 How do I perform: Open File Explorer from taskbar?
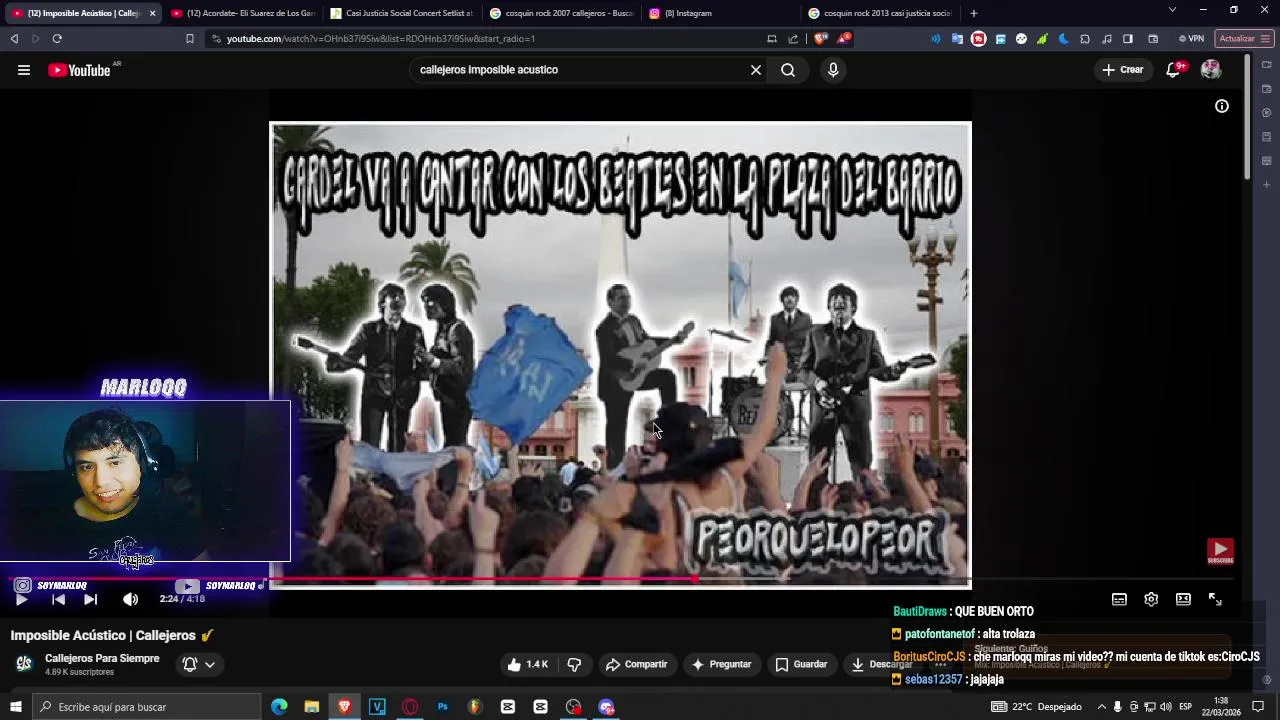pyautogui.click(x=312, y=707)
